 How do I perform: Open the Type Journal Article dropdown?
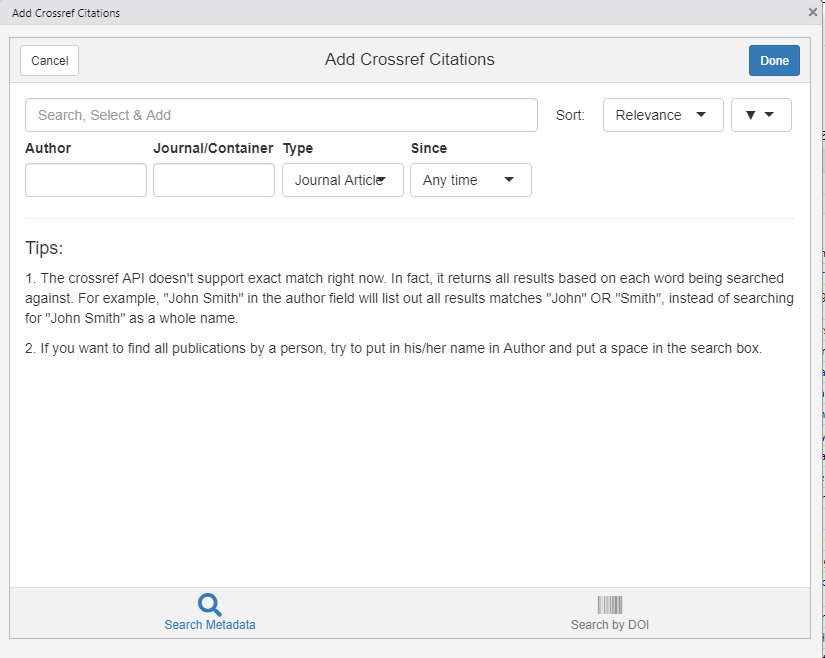click(x=343, y=180)
